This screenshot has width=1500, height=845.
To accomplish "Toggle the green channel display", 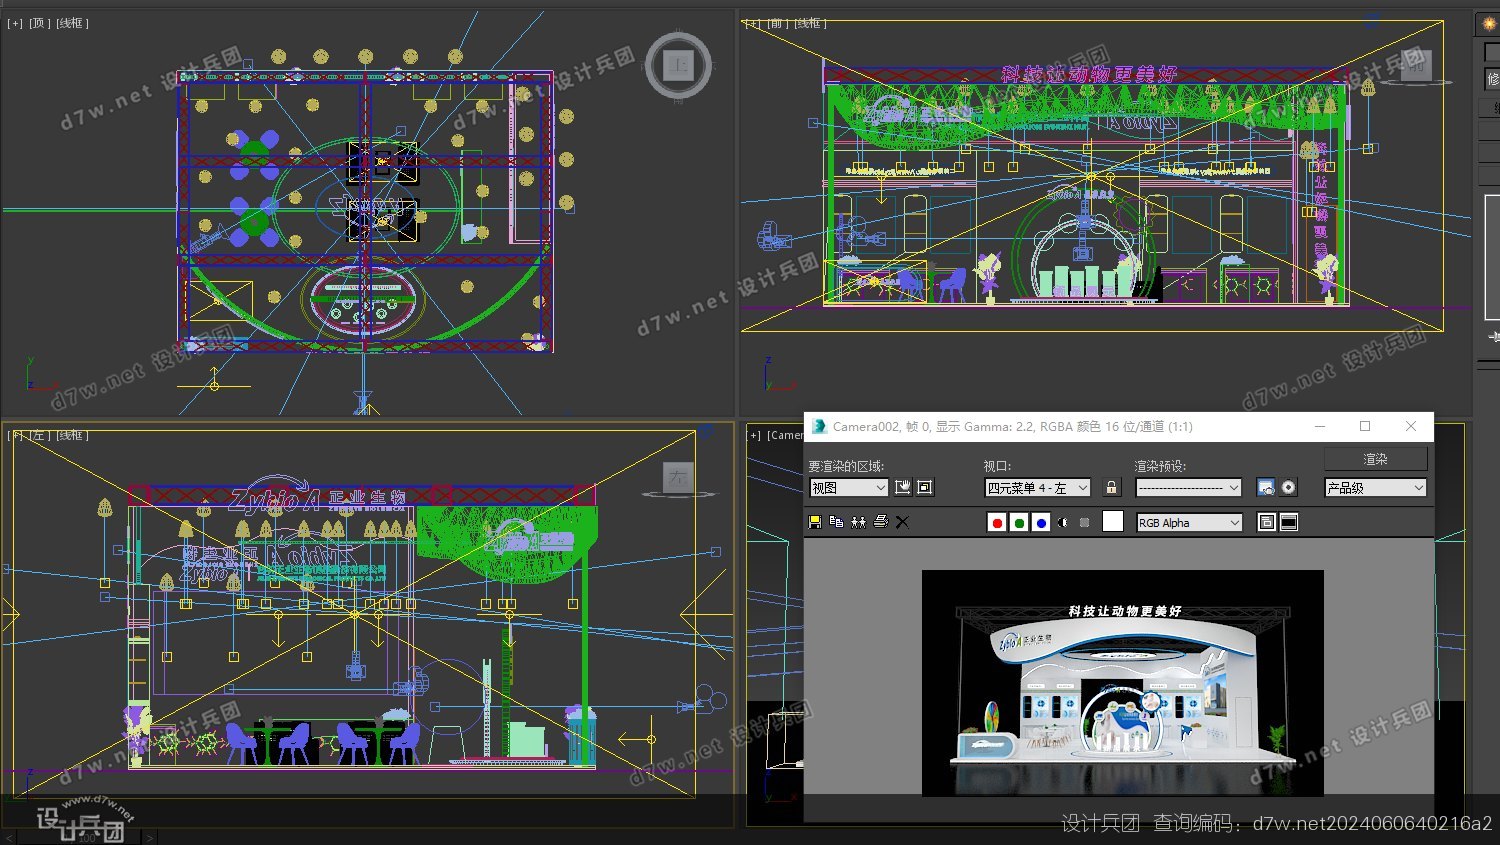I will 1019,522.
